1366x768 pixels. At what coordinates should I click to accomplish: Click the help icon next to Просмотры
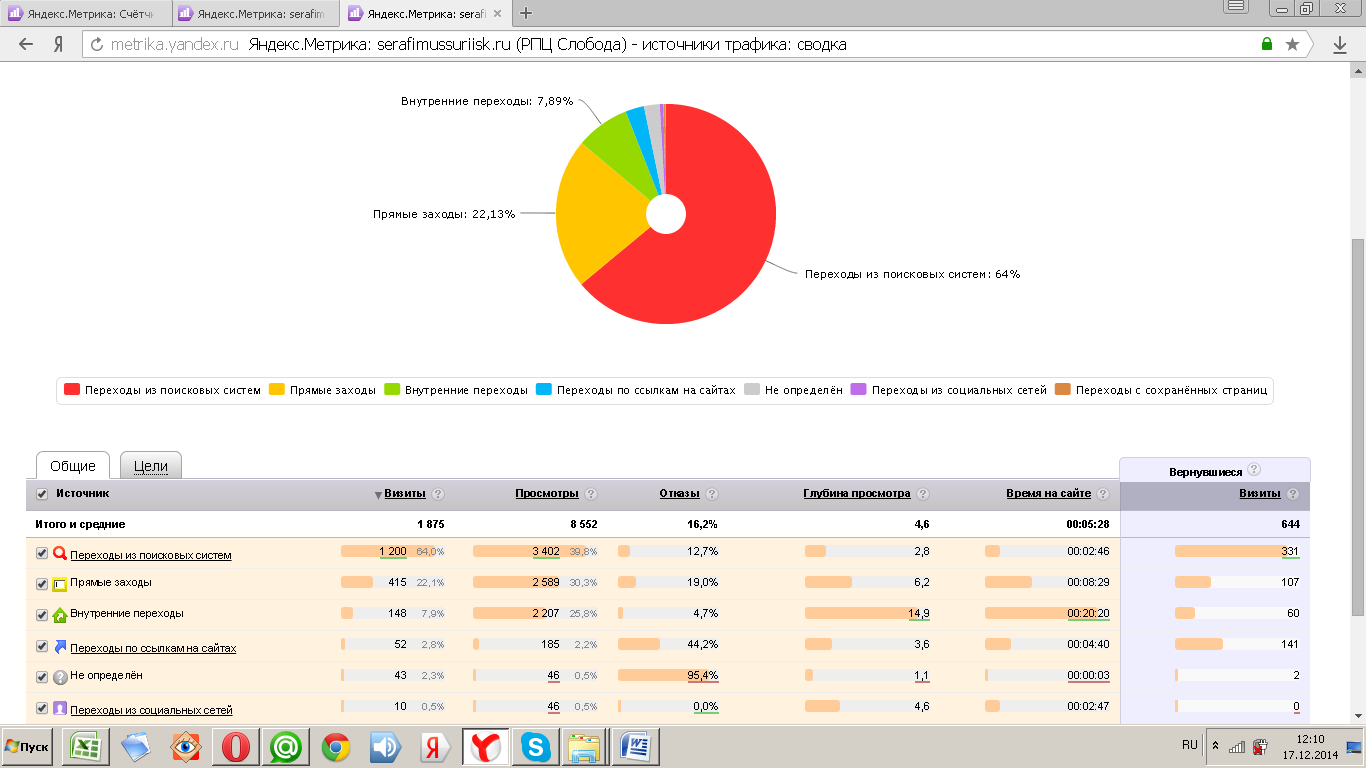click(591, 494)
